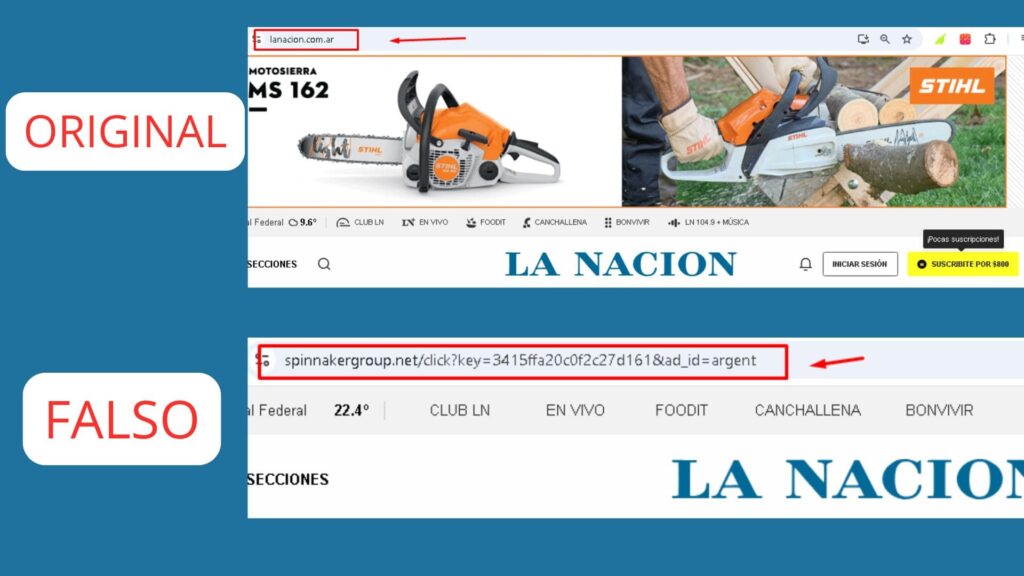Click the LA NACION logo on original site

(620, 264)
